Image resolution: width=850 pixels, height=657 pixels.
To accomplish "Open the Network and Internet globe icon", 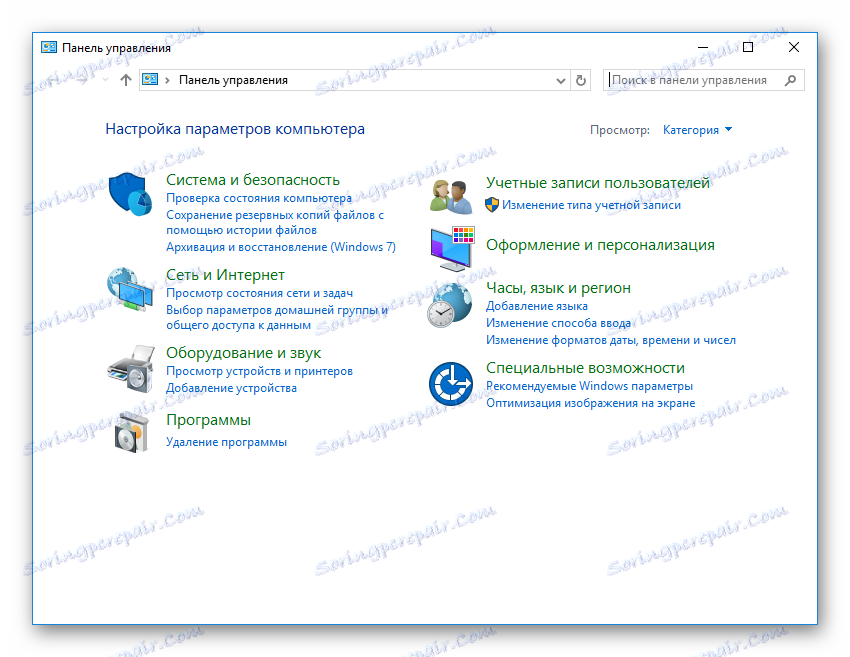I will coord(130,289).
